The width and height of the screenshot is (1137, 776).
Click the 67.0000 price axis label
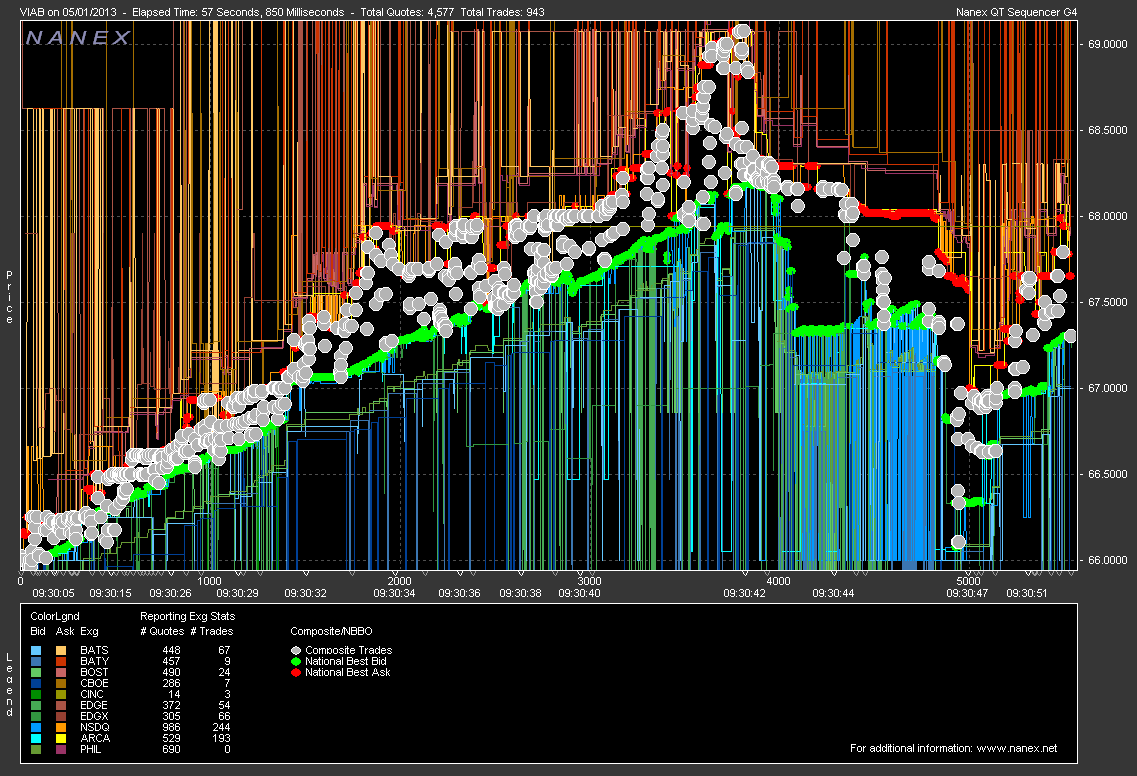click(x=1107, y=388)
